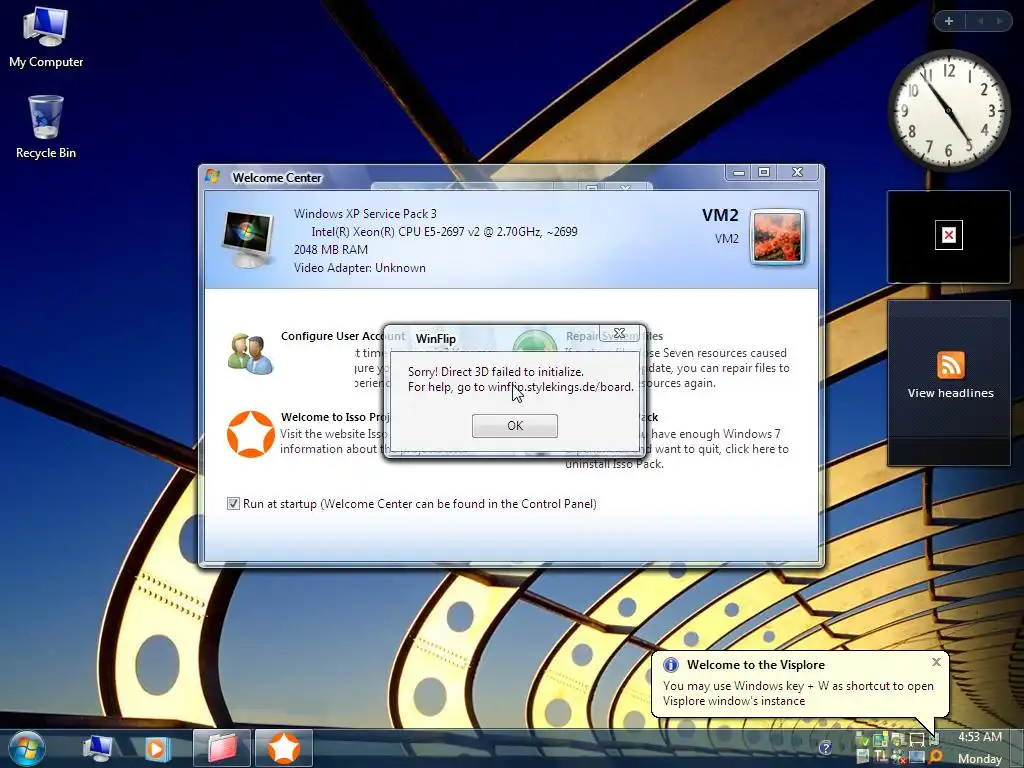Screen dimensions: 1024x768
Task: Click the blue help question mark tray icon
Action: point(825,747)
